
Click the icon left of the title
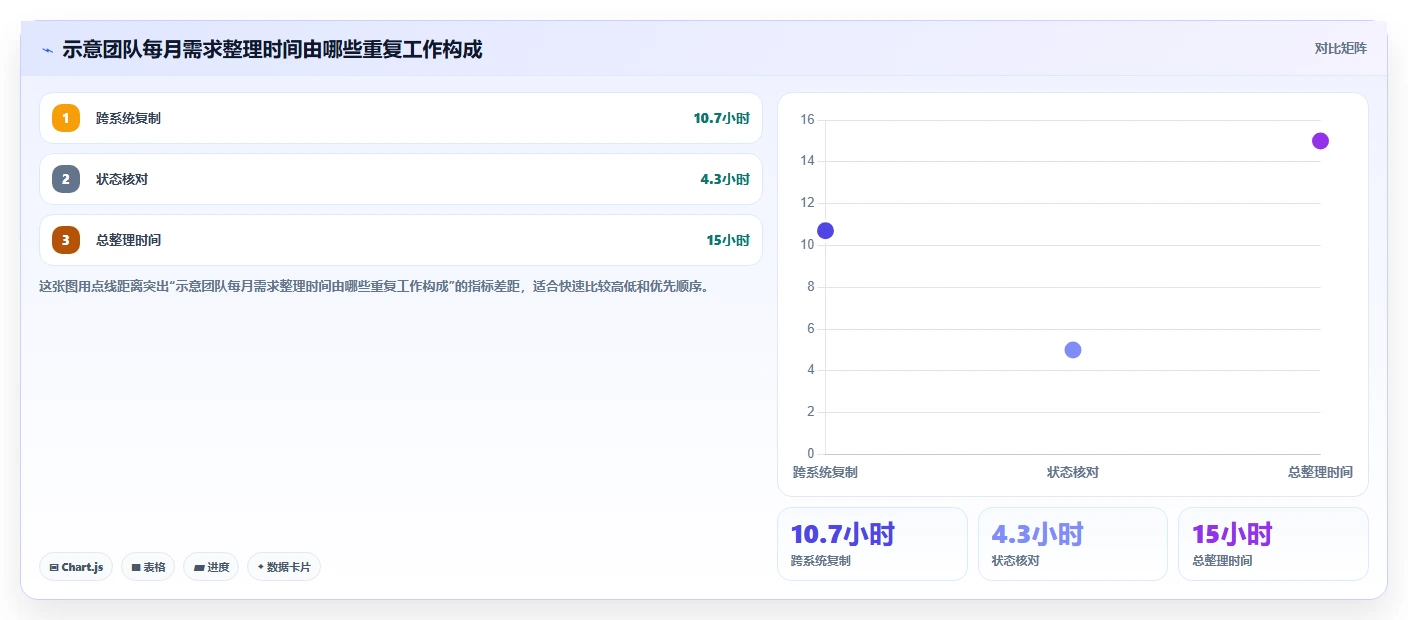coord(47,49)
